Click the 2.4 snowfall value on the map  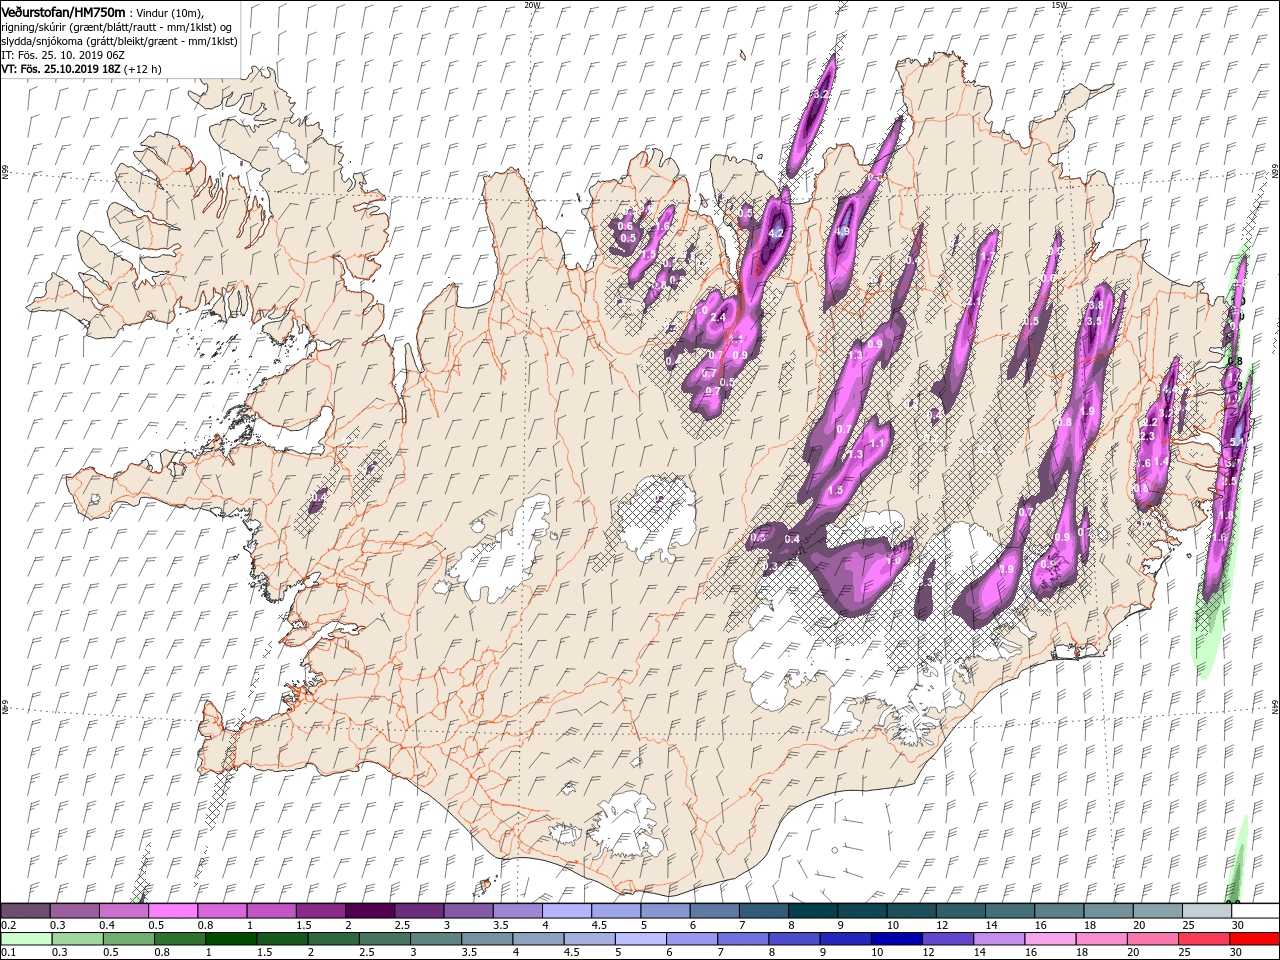pyautogui.click(x=717, y=318)
